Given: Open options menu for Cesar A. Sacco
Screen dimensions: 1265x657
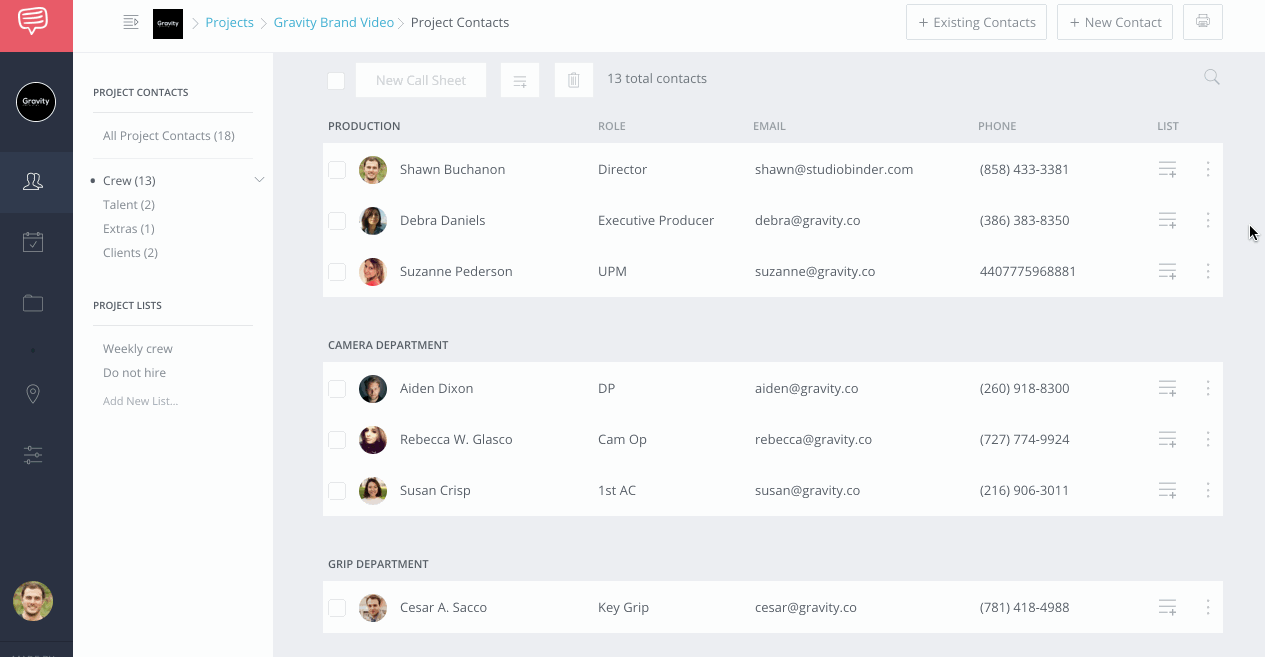Looking at the screenshot, I should [x=1208, y=607].
